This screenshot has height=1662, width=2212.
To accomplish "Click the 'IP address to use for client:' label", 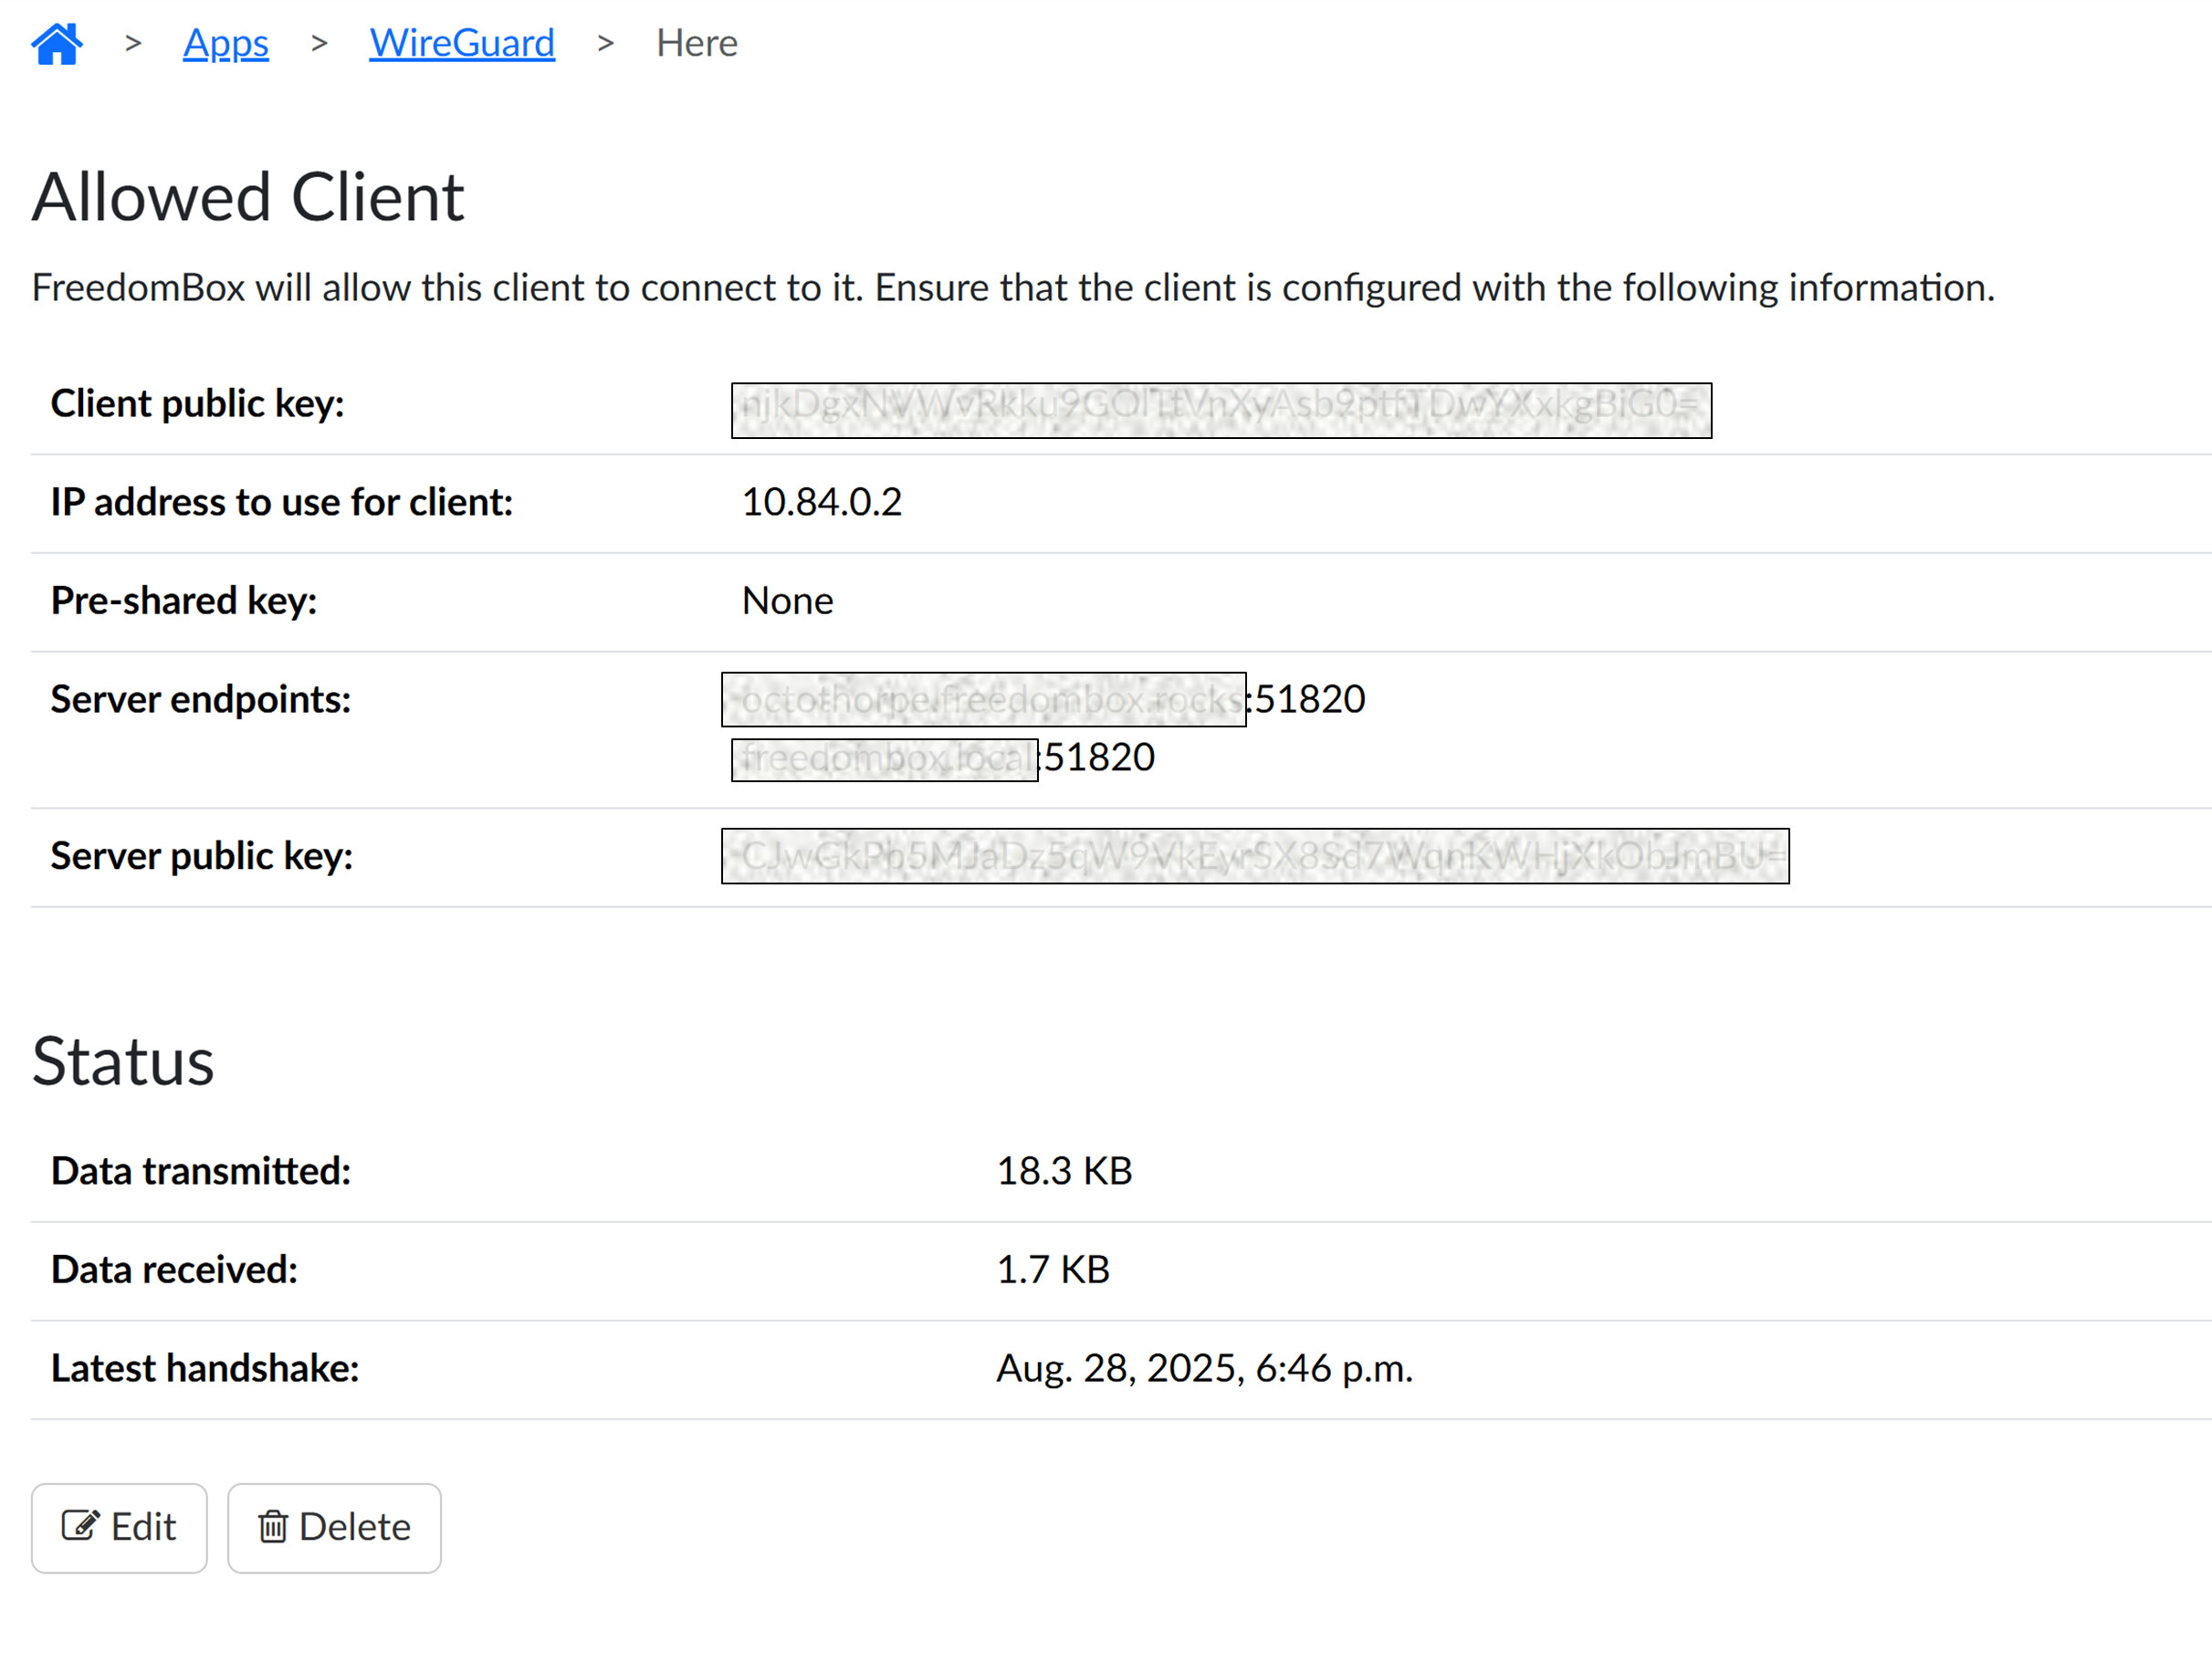I will [x=282, y=502].
